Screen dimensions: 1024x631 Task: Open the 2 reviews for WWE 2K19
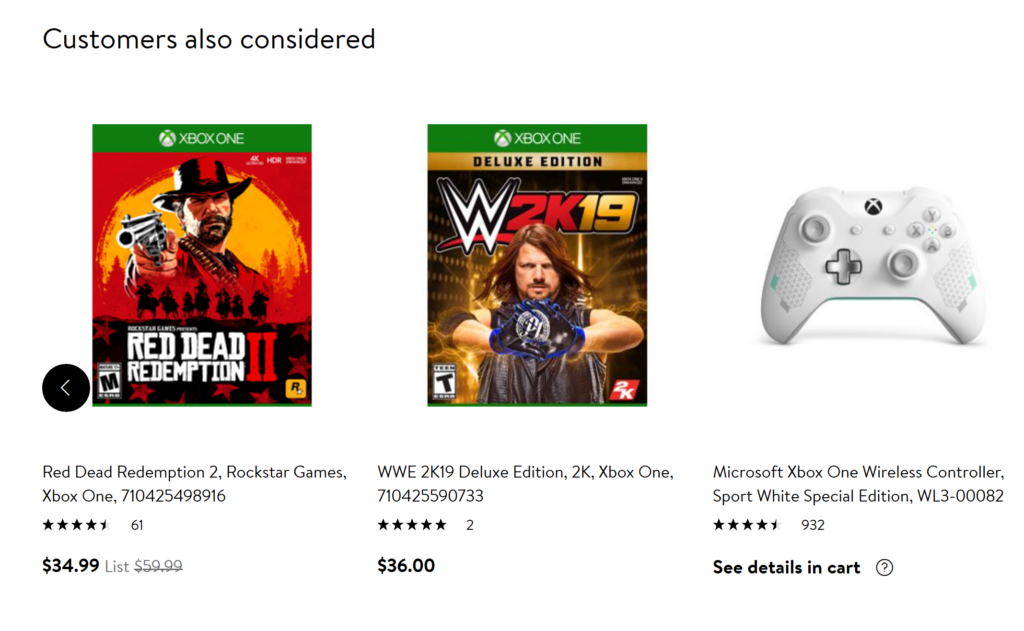click(x=469, y=523)
